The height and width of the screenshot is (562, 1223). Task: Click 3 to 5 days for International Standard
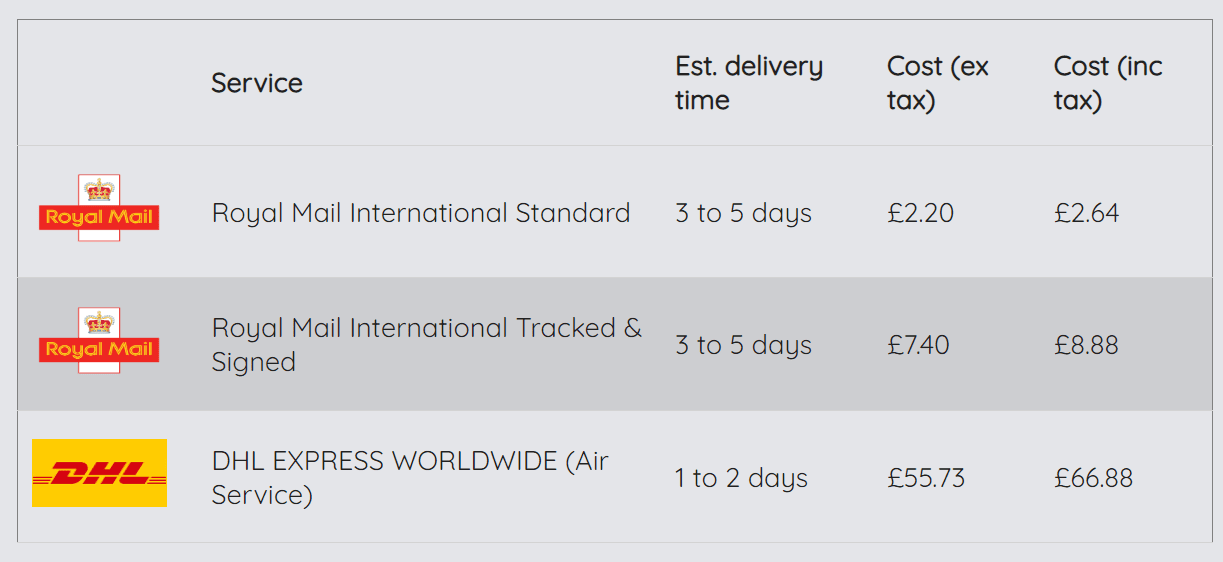(743, 213)
